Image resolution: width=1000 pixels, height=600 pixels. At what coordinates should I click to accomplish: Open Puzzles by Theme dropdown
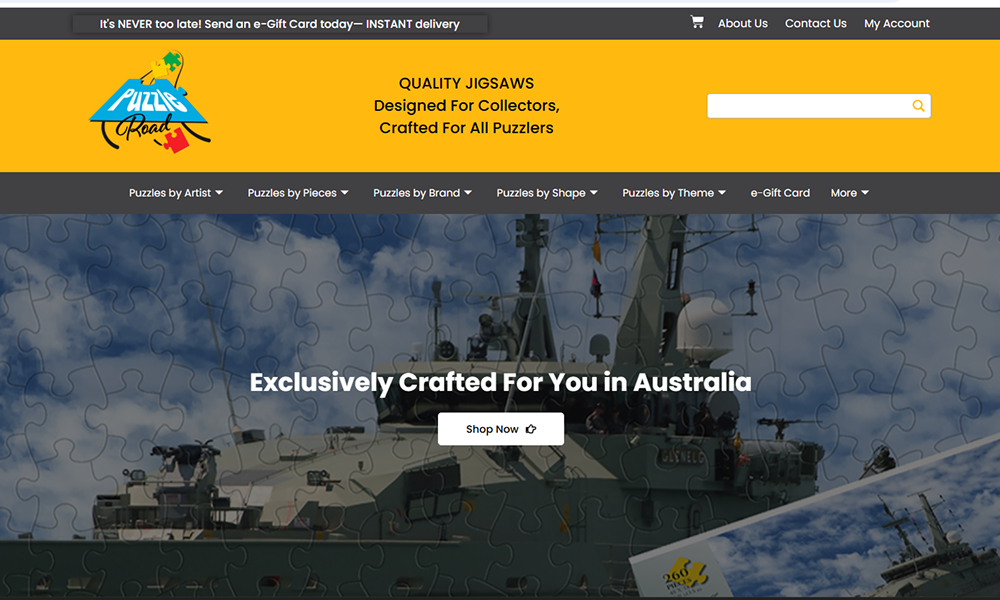(x=674, y=193)
